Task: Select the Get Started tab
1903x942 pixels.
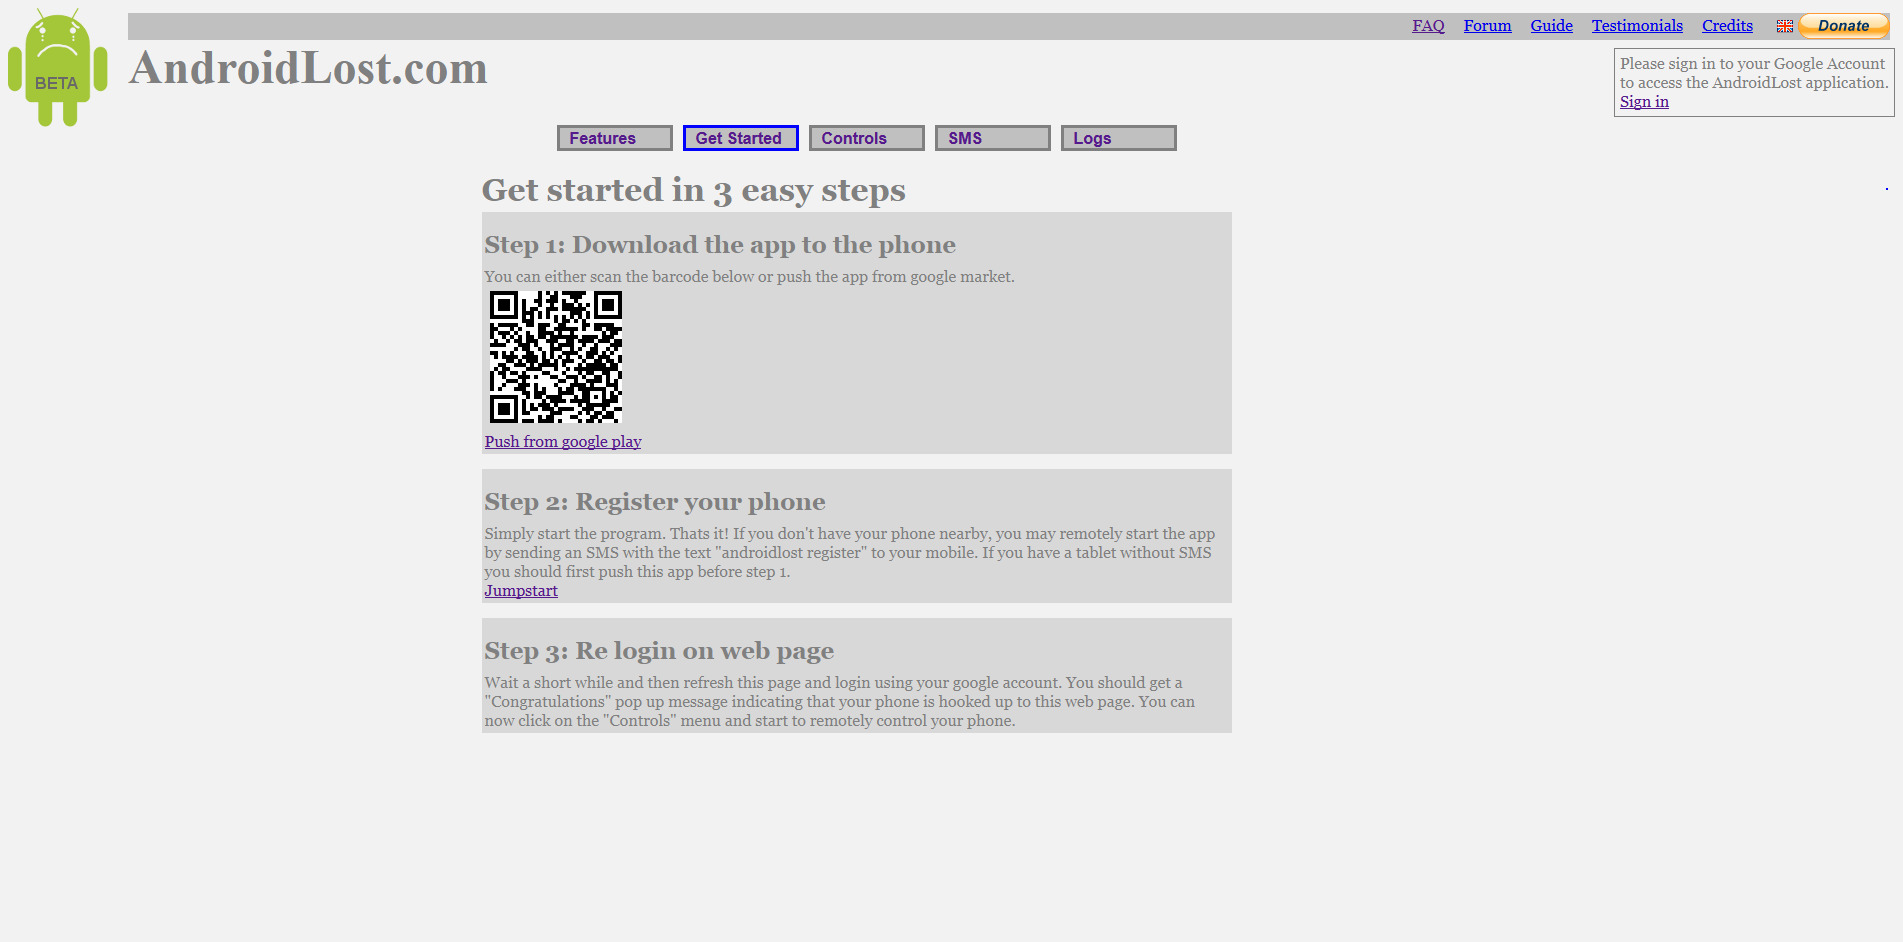Action: (x=740, y=138)
